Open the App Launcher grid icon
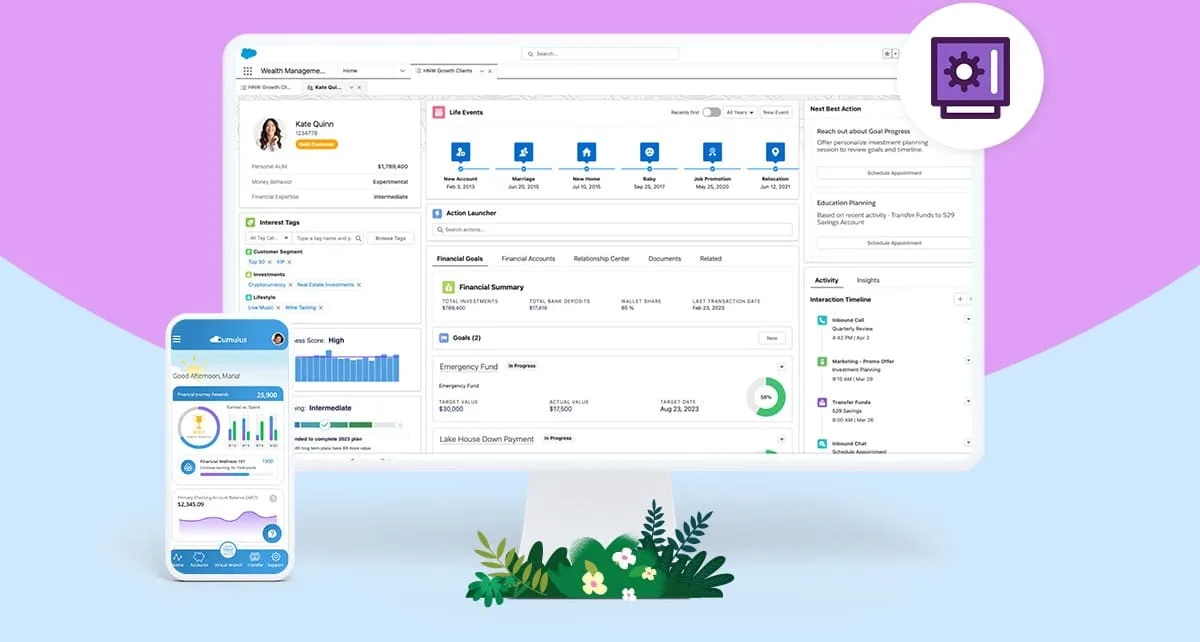 click(x=248, y=71)
